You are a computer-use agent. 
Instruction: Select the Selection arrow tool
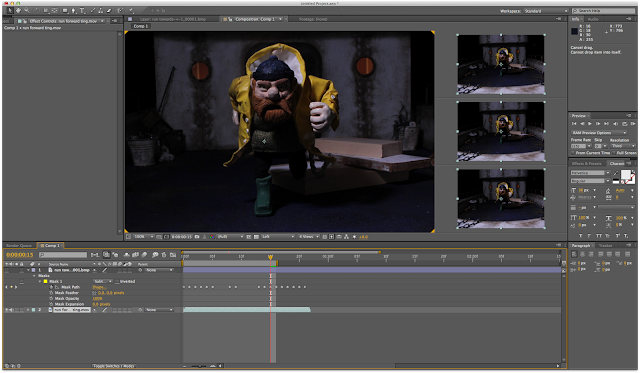point(10,11)
